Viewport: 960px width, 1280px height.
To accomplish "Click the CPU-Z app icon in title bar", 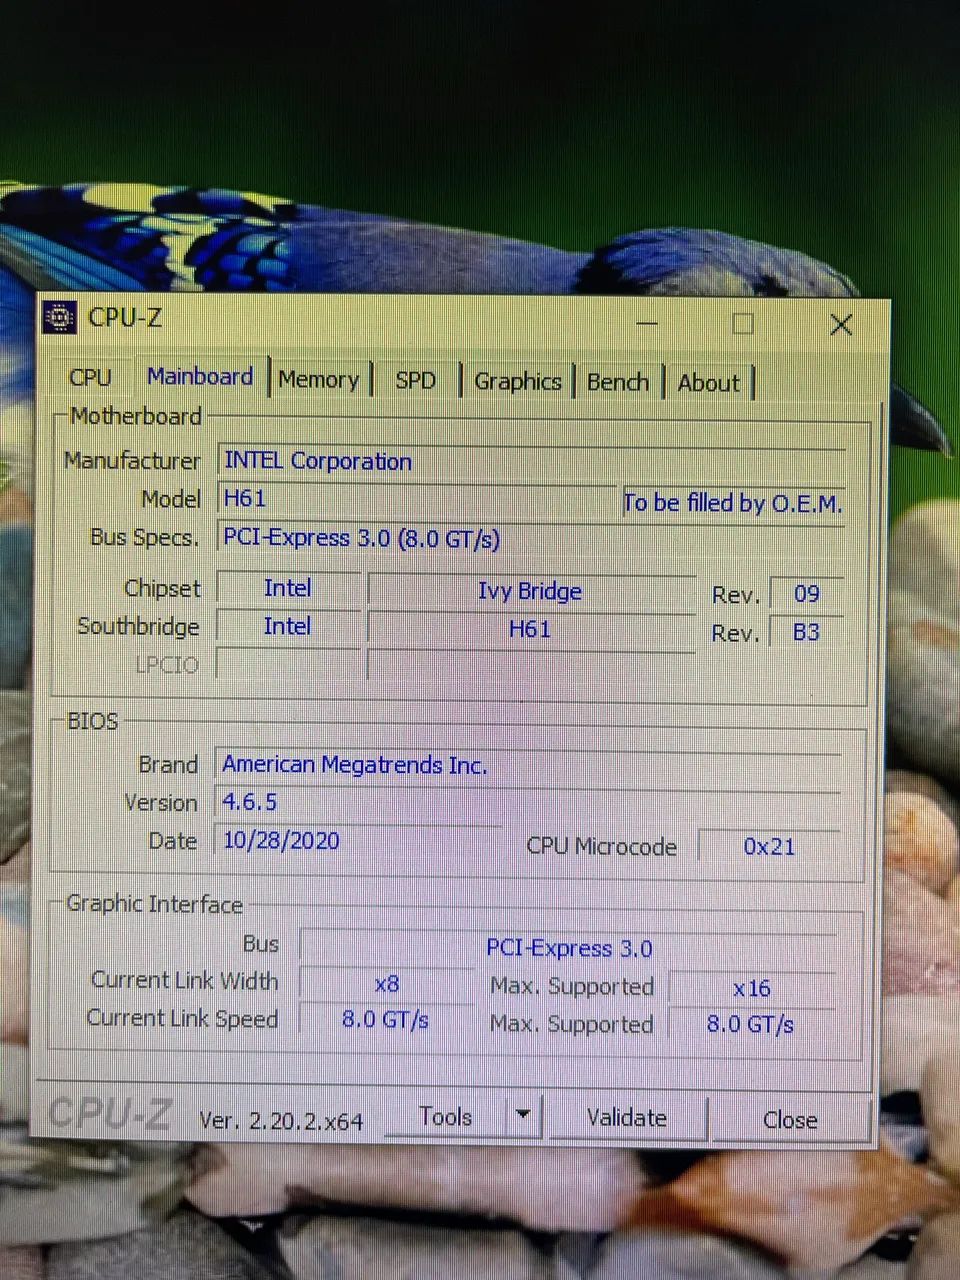I will click(60, 317).
